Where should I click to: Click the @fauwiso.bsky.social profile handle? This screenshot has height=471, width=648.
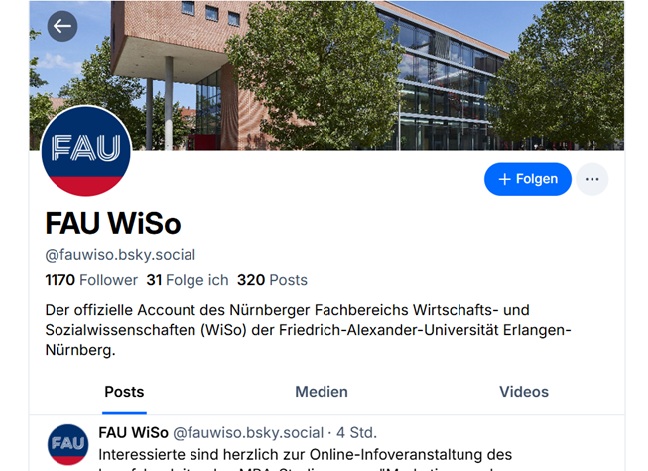(x=120, y=255)
